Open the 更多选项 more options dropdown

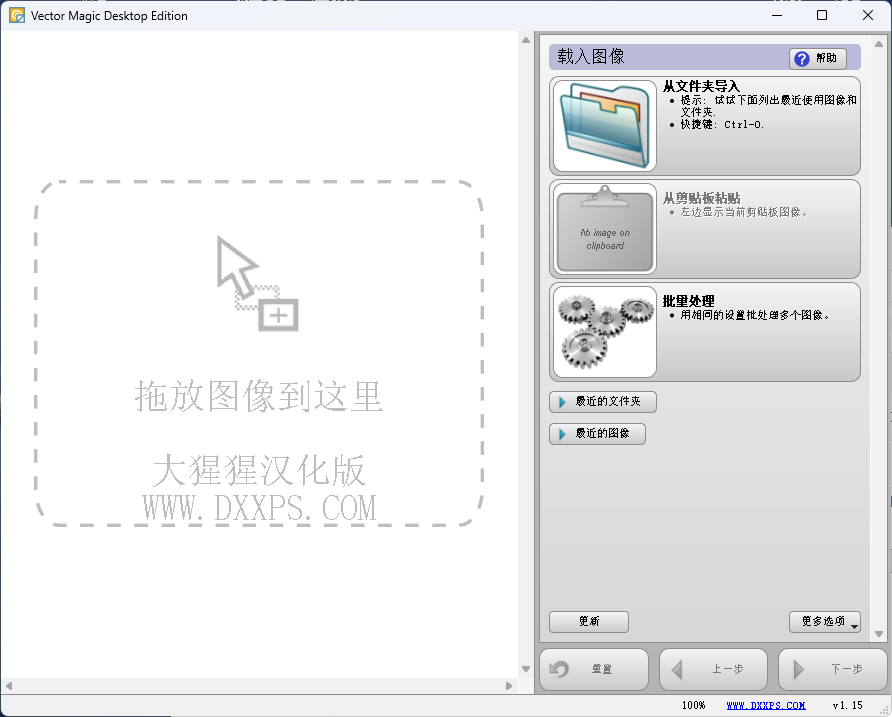click(824, 621)
